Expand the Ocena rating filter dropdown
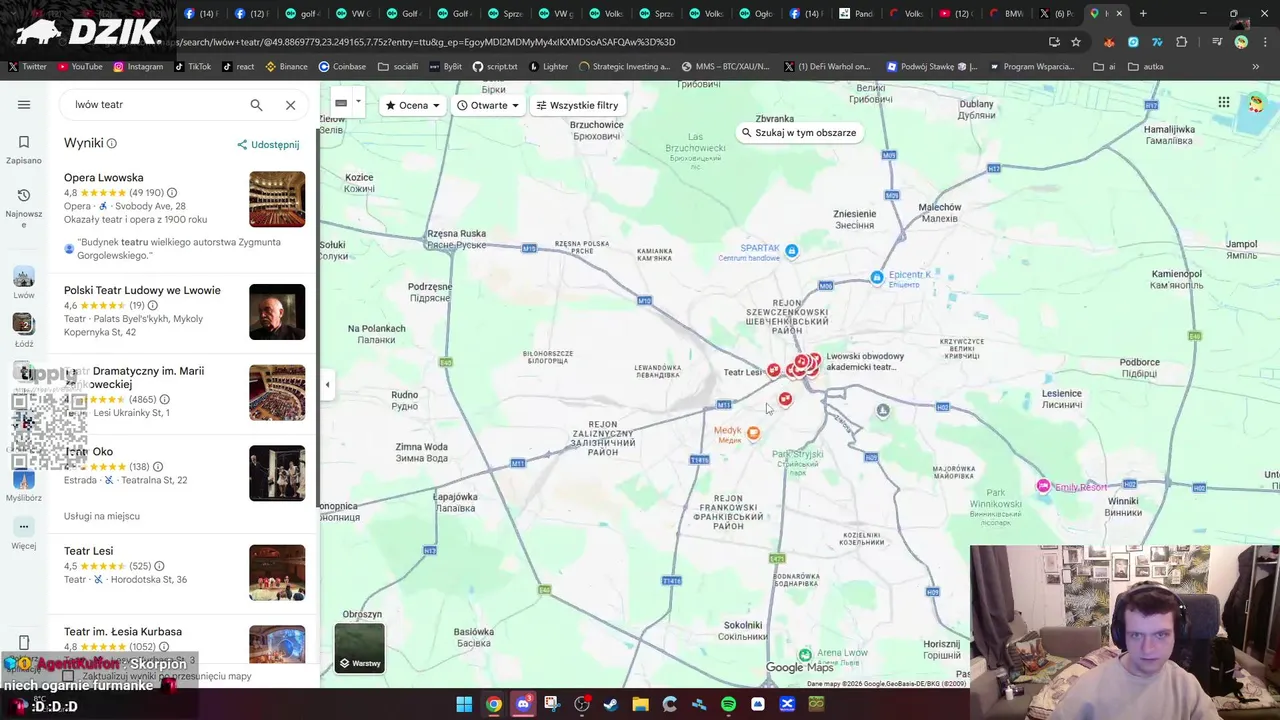1280x720 pixels. 413,105
